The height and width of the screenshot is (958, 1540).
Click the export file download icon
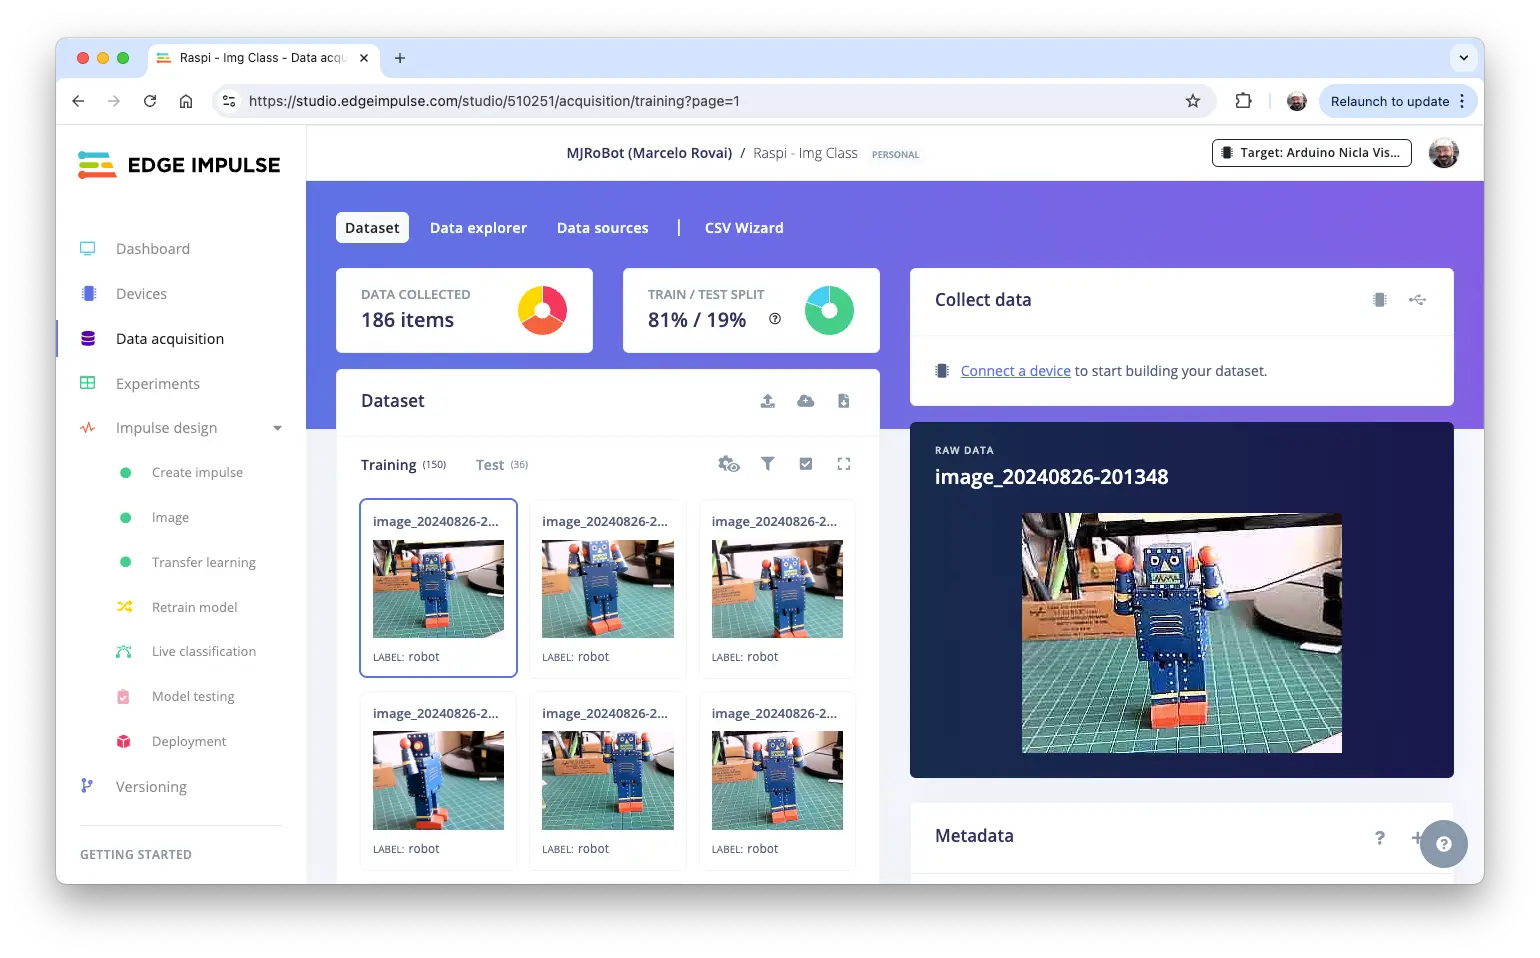843,401
